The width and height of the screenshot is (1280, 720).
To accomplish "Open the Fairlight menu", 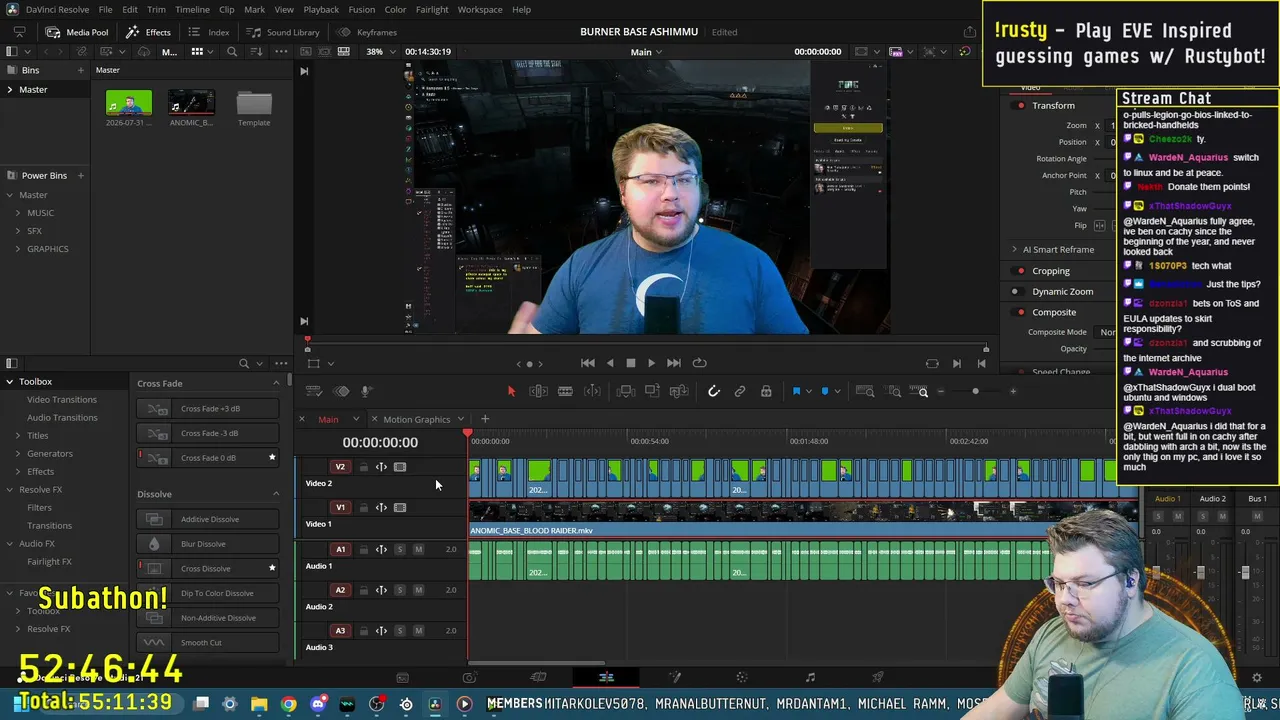I will click(432, 10).
